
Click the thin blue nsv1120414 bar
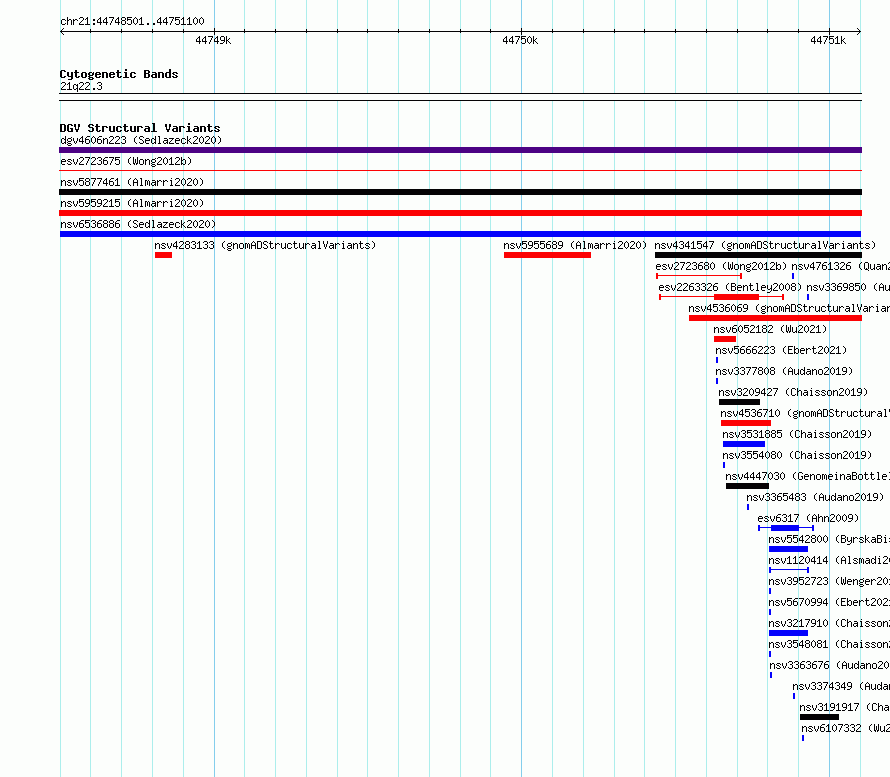pyautogui.click(x=789, y=570)
